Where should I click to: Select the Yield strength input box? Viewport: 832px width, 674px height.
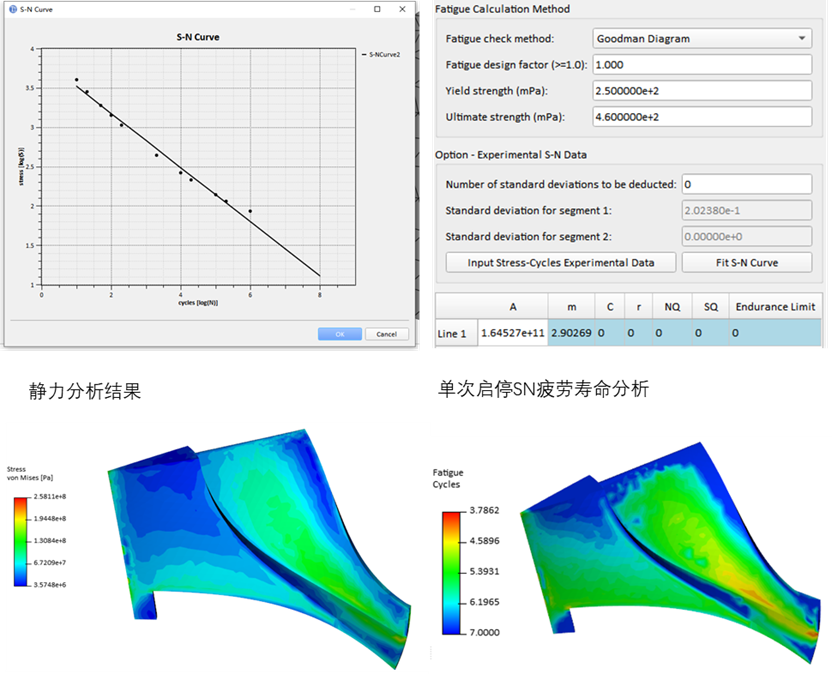coord(701,91)
